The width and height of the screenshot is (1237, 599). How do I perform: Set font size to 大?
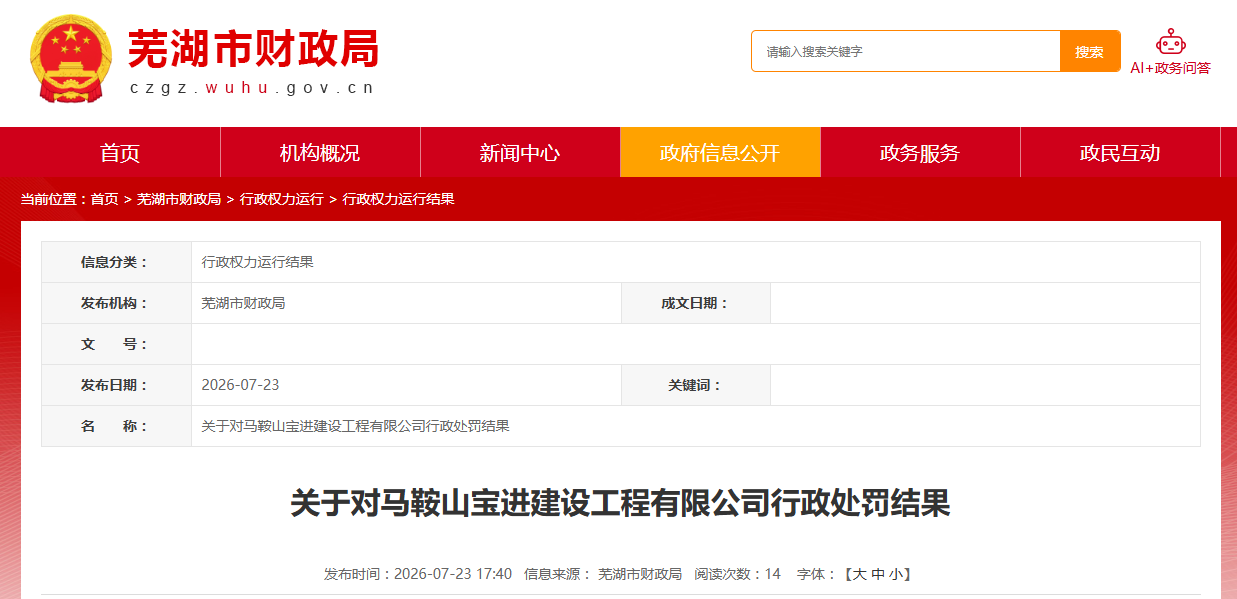coord(859,574)
